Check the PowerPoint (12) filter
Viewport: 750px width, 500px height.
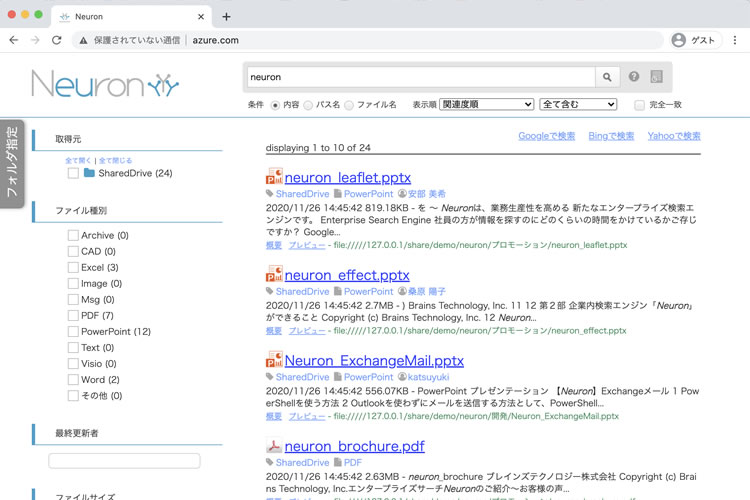click(x=73, y=332)
